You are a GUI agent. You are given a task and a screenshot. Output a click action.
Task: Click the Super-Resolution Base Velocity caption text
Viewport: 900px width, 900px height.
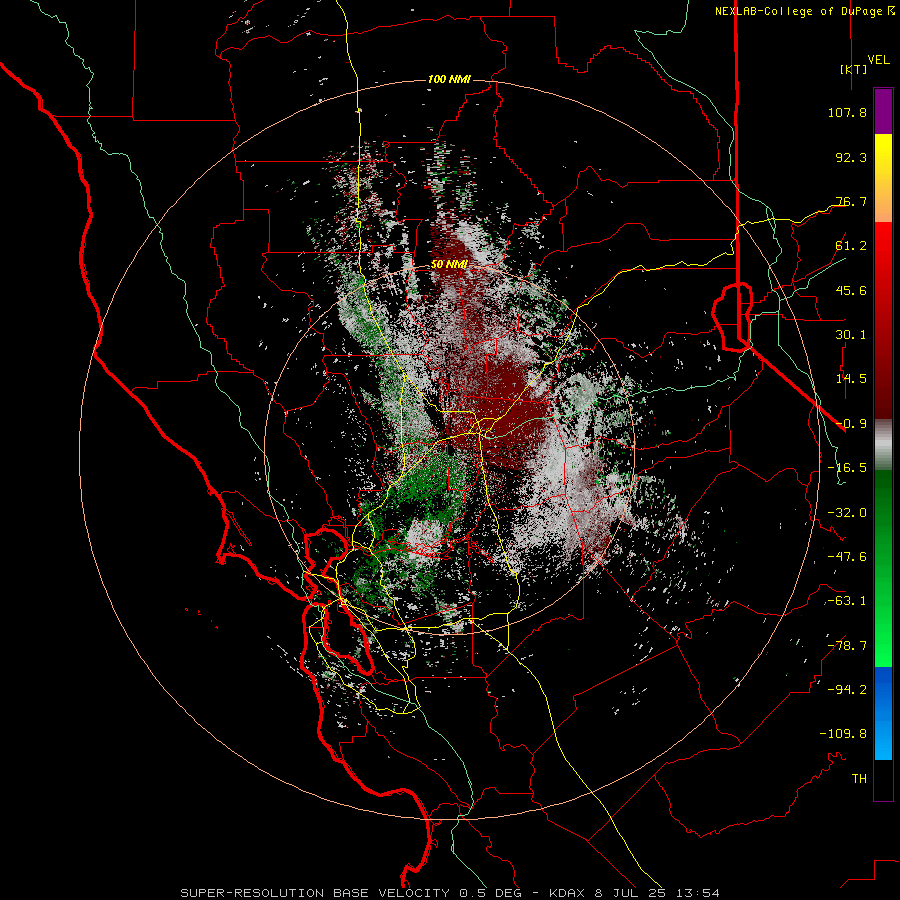(x=449, y=893)
